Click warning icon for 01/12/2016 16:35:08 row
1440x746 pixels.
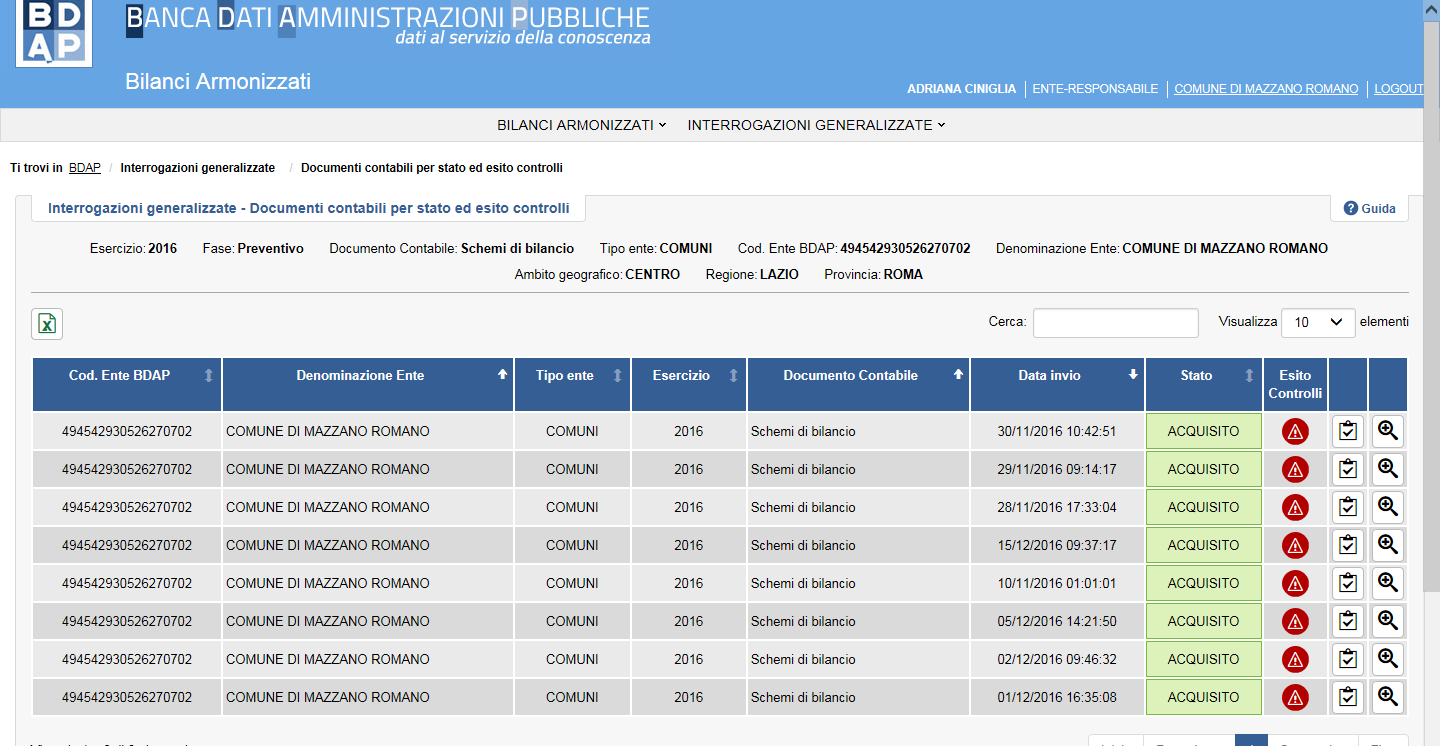(x=1296, y=698)
